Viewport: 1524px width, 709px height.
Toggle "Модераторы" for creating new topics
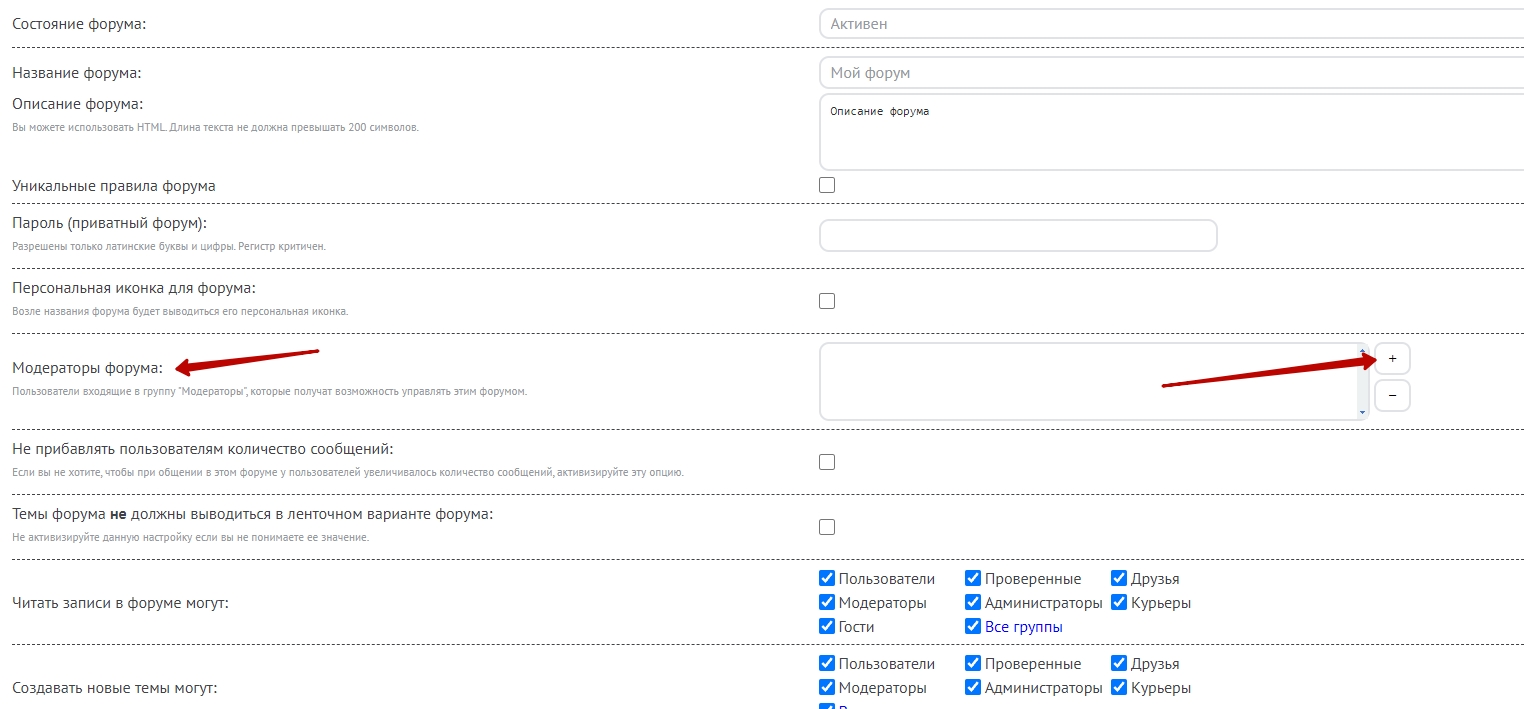click(x=827, y=688)
